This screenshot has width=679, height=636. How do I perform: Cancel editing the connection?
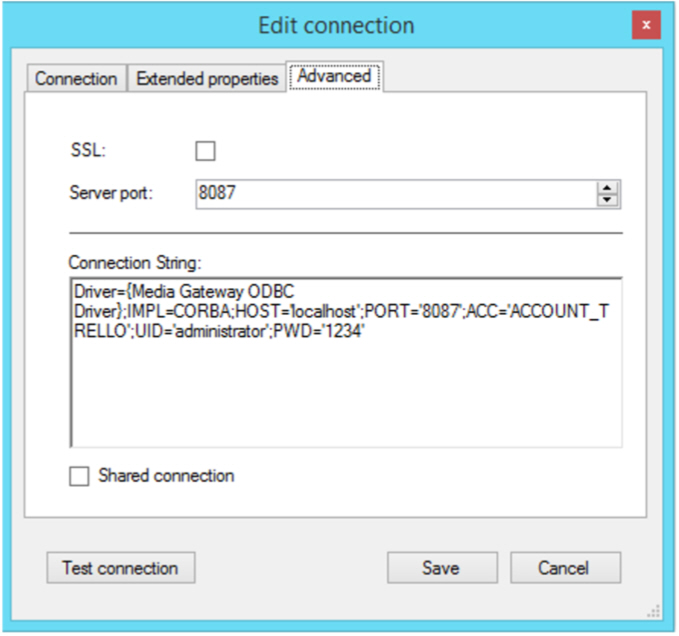pyautogui.click(x=565, y=568)
